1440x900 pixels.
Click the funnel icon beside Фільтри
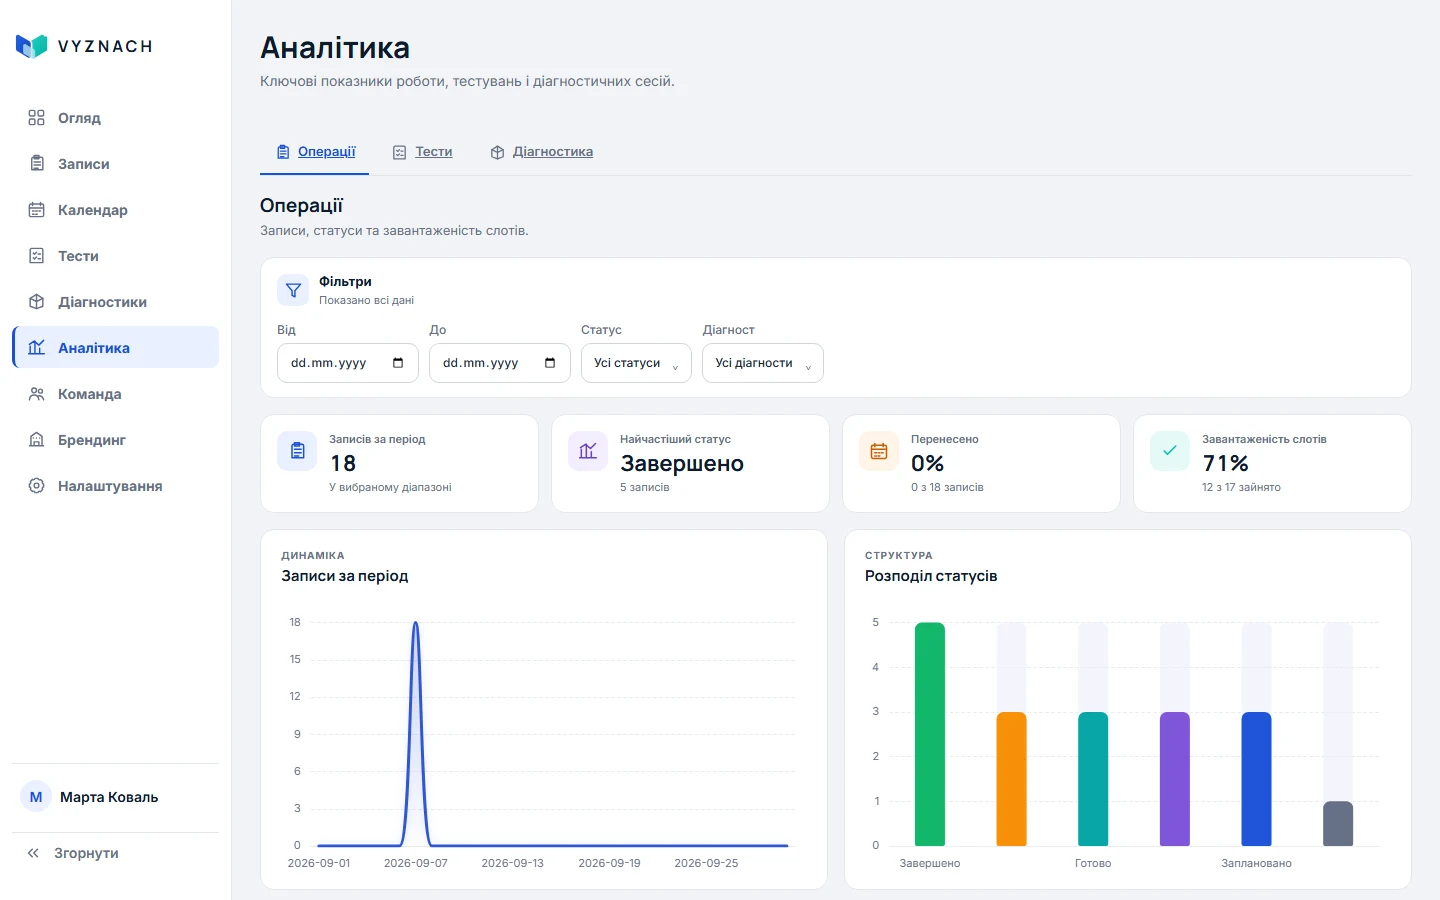point(293,290)
